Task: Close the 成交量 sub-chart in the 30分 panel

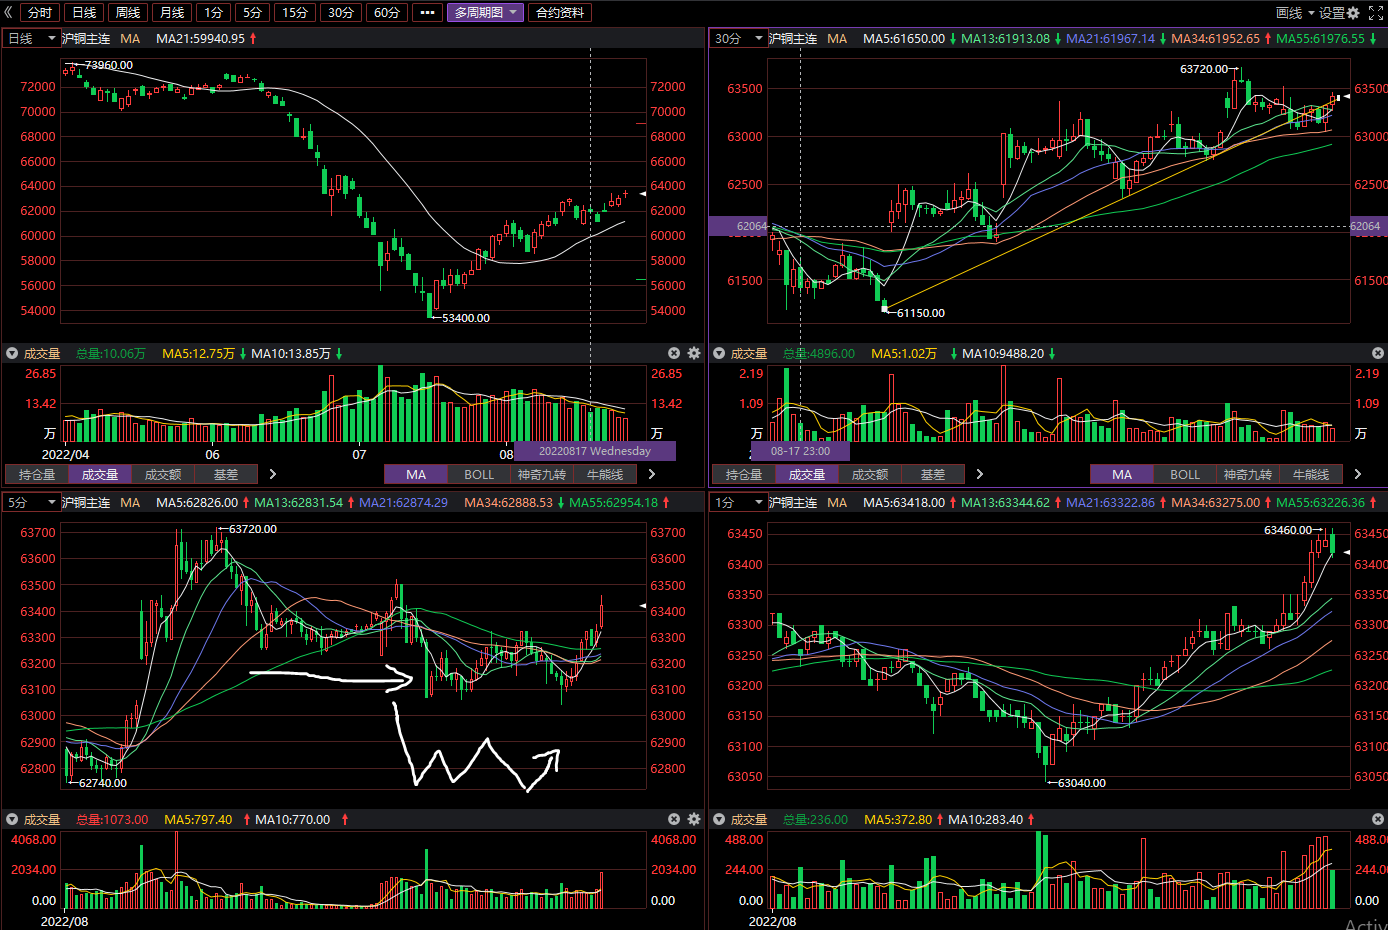Action: (1378, 353)
